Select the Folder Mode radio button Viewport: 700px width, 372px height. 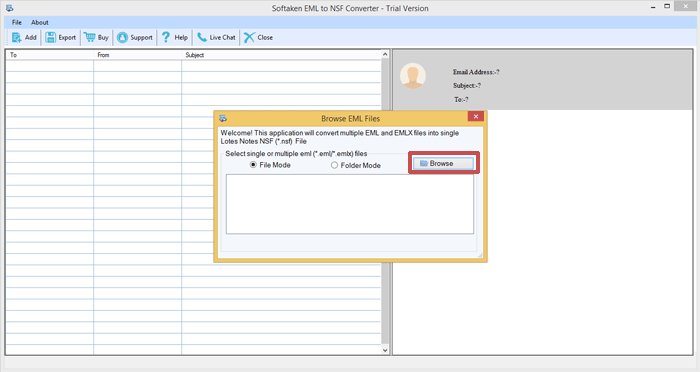tap(334, 165)
